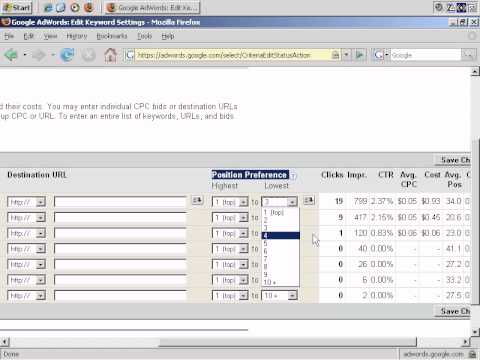Open the Internet Explorer quick launch icon
The height and width of the screenshot is (360, 480).
48,7
